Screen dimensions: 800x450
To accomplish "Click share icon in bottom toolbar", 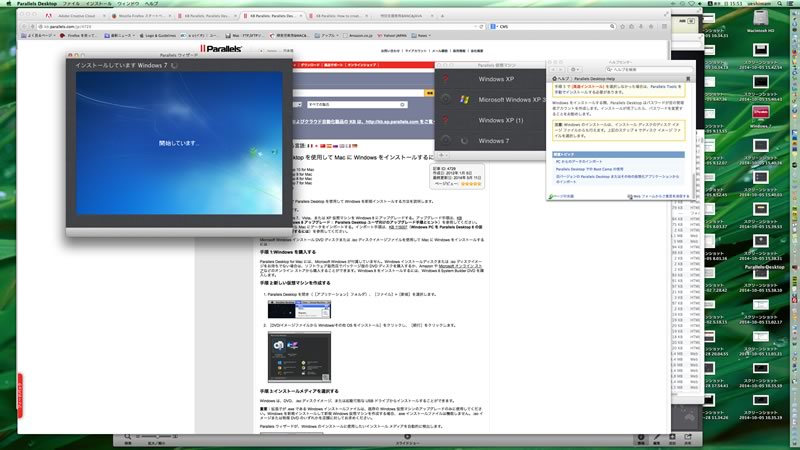I will coord(688,437).
